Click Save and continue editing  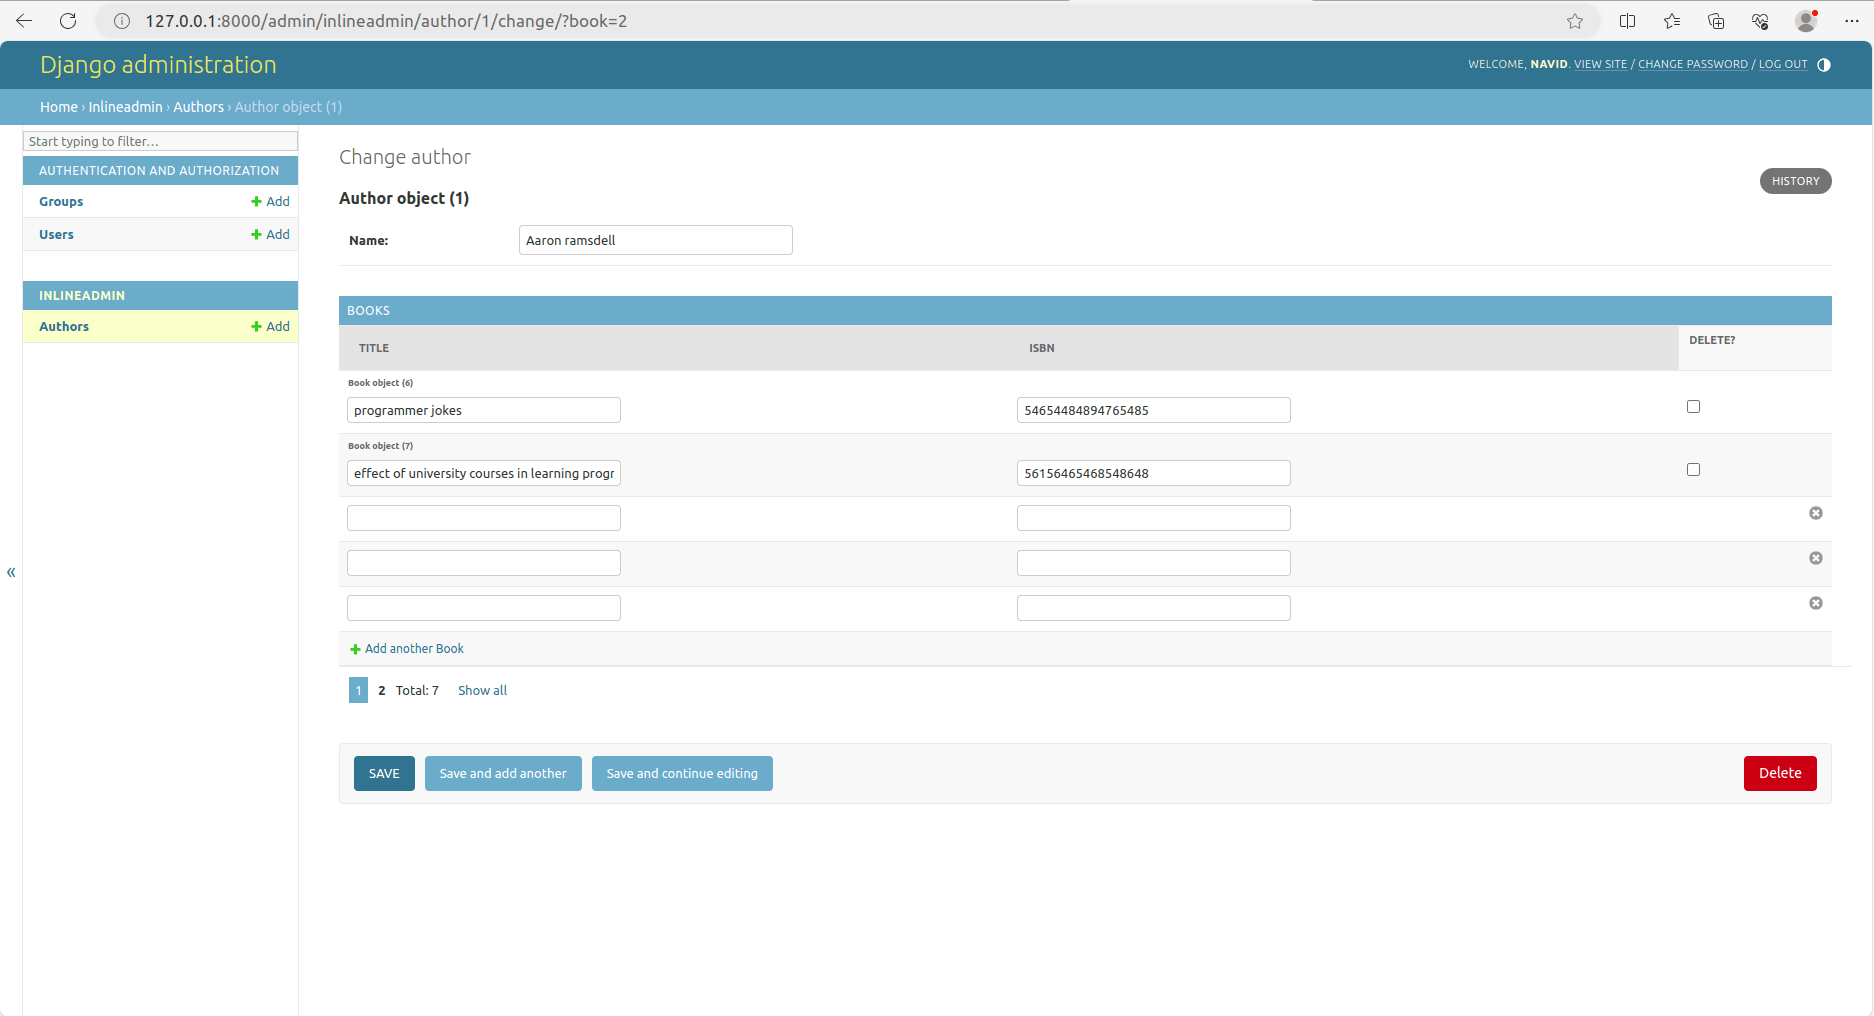click(x=682, y=773)
